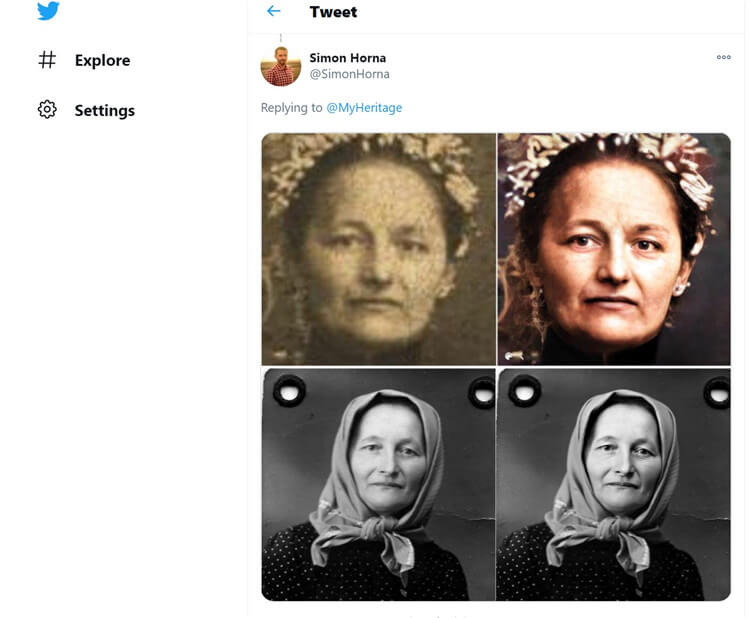Go back using the arrow icon

tap(273, 12)
